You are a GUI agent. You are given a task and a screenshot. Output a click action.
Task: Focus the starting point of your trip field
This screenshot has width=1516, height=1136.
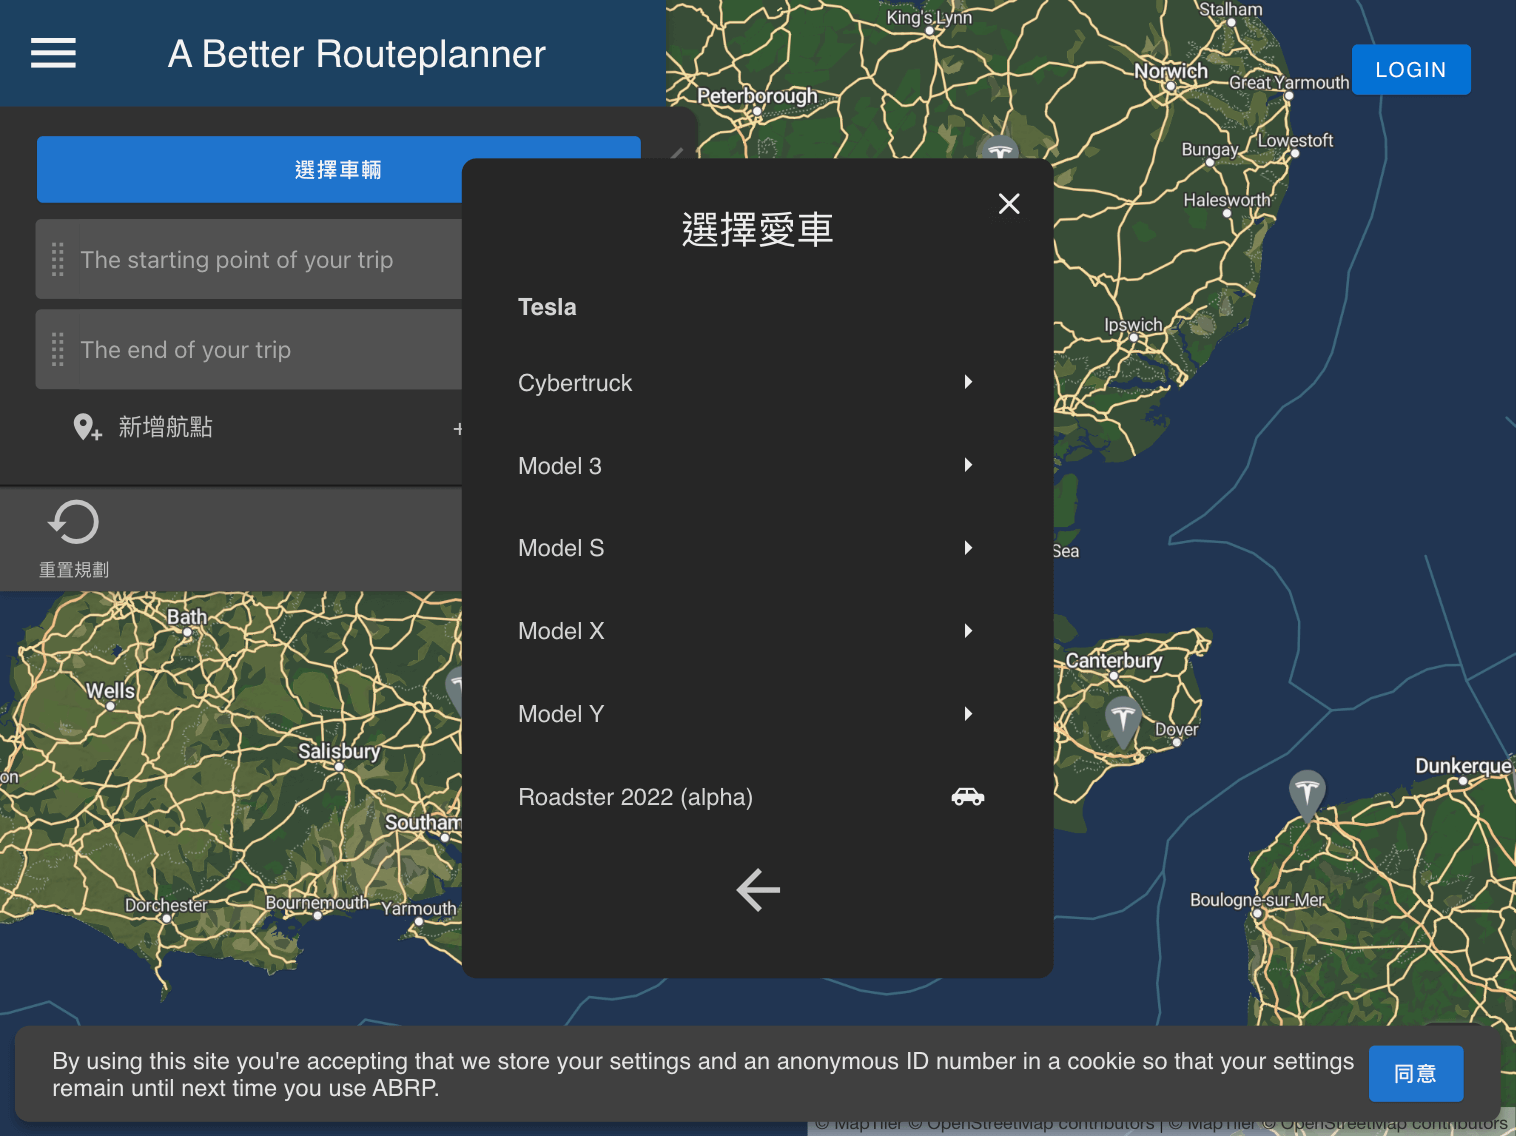[x=250, y=259]
